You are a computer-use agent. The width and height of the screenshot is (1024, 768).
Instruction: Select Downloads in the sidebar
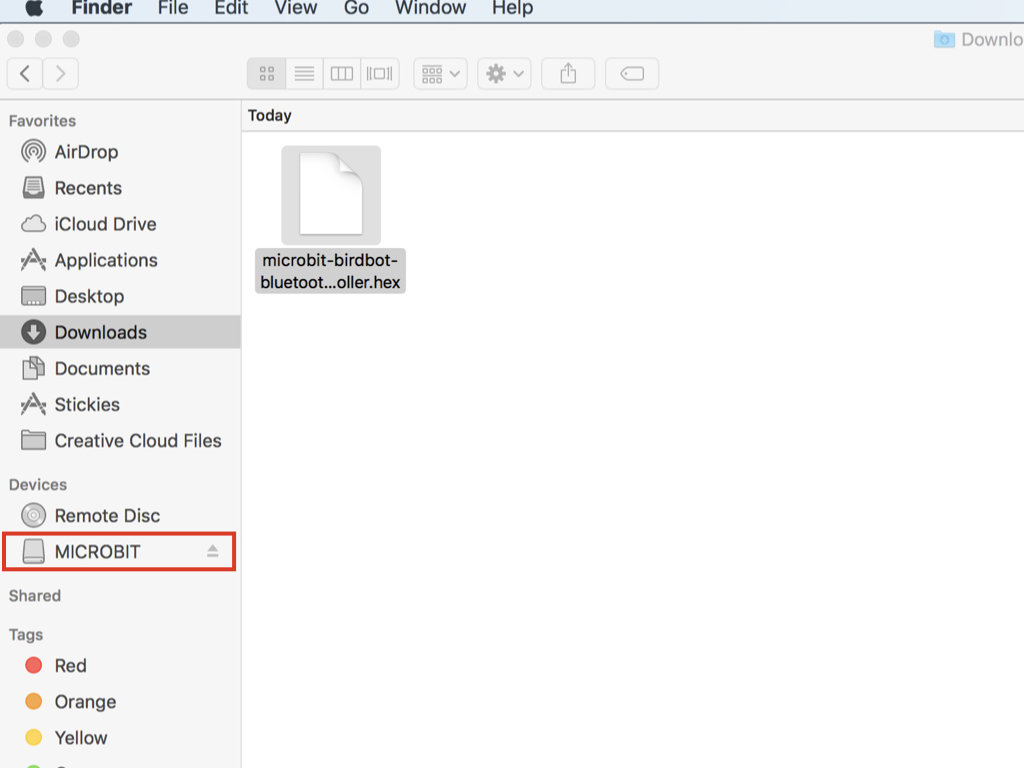(121, 332)
